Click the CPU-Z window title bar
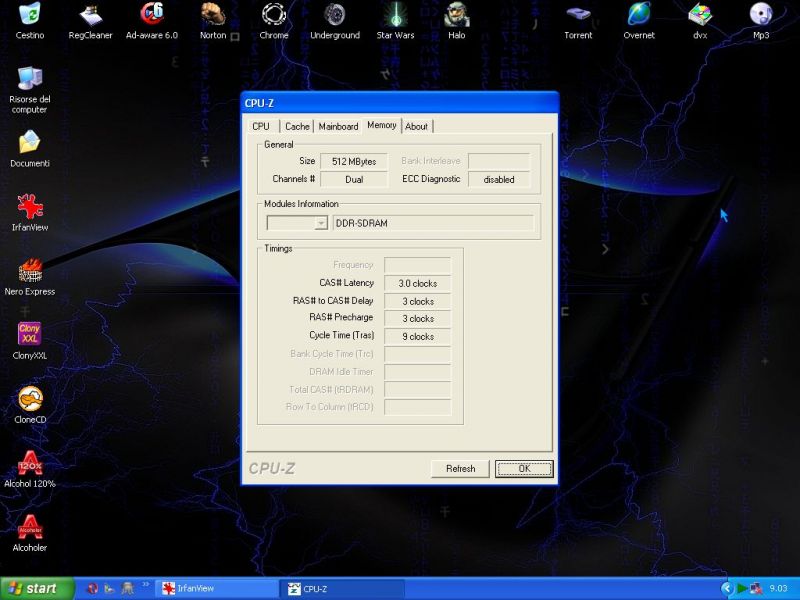The height and width of the screenshot is (600, 800). [399, 103]
